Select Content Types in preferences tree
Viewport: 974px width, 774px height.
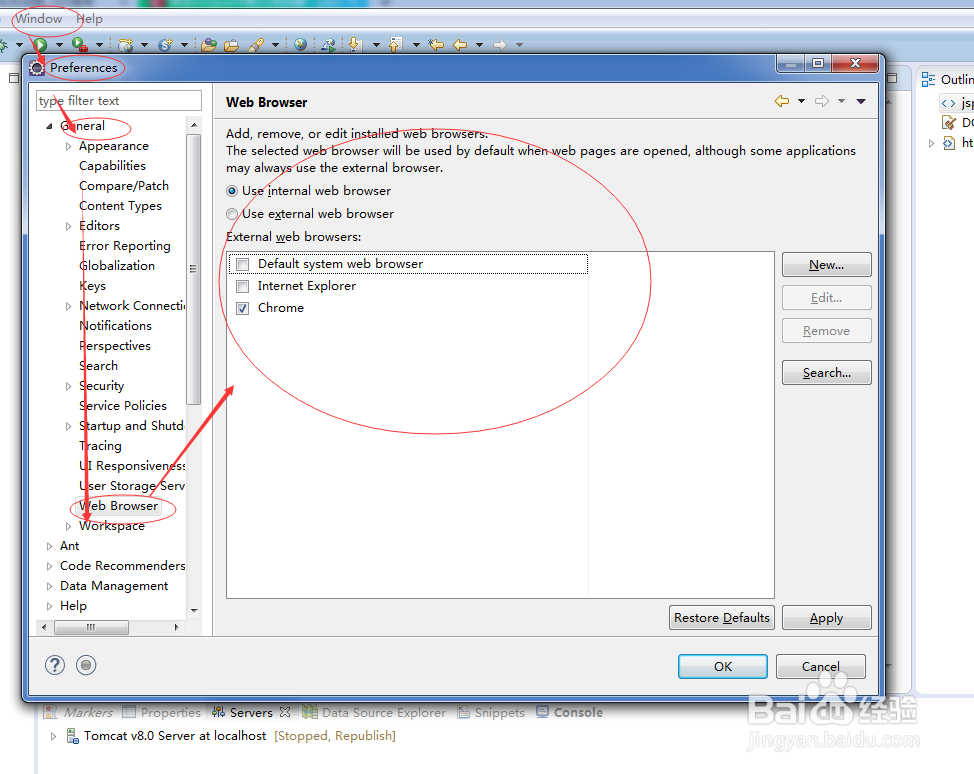coord(120,206)
